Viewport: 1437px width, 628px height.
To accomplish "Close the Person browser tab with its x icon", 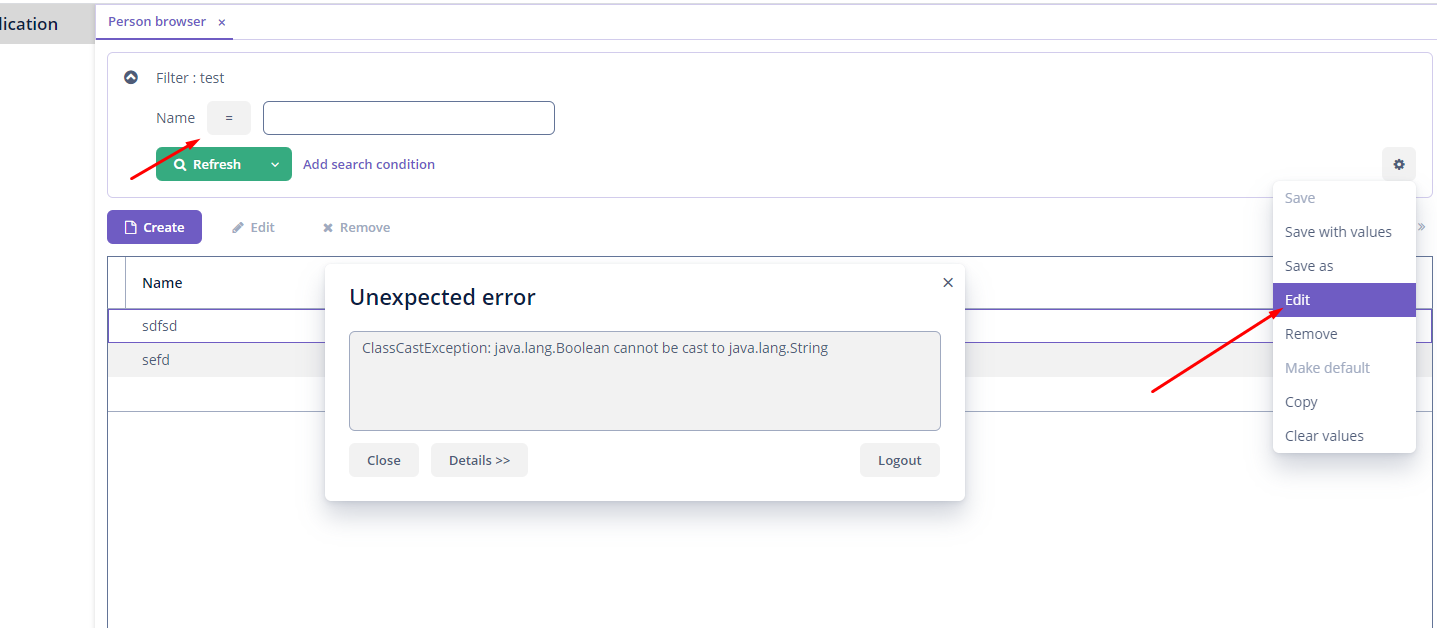I will pos(221,21).
